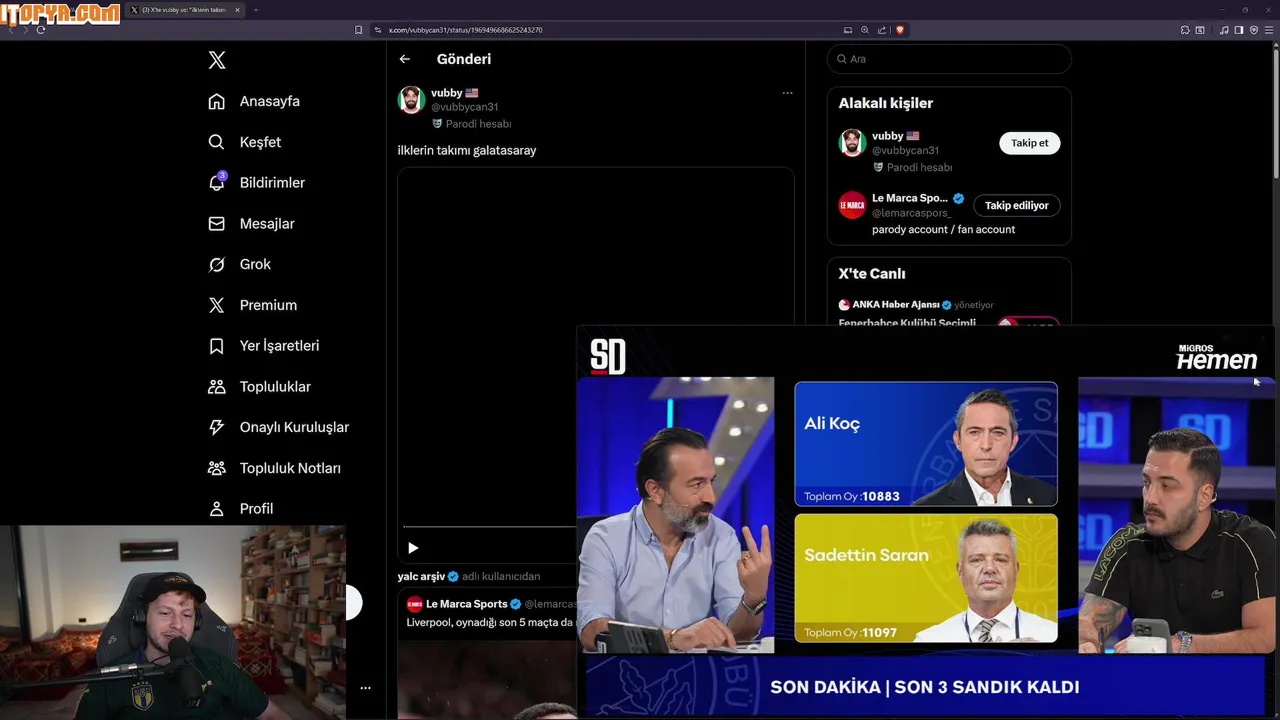Open Grok icon in sidebar
Viewport: 1280px width, 720px height.
(216, 264)
